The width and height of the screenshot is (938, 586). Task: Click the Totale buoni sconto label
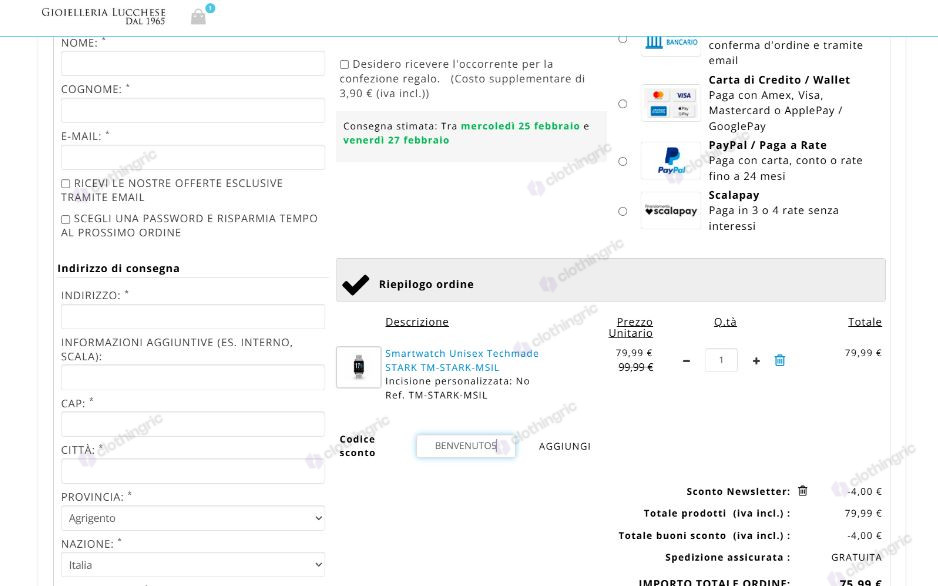click(x=704, y=536)
